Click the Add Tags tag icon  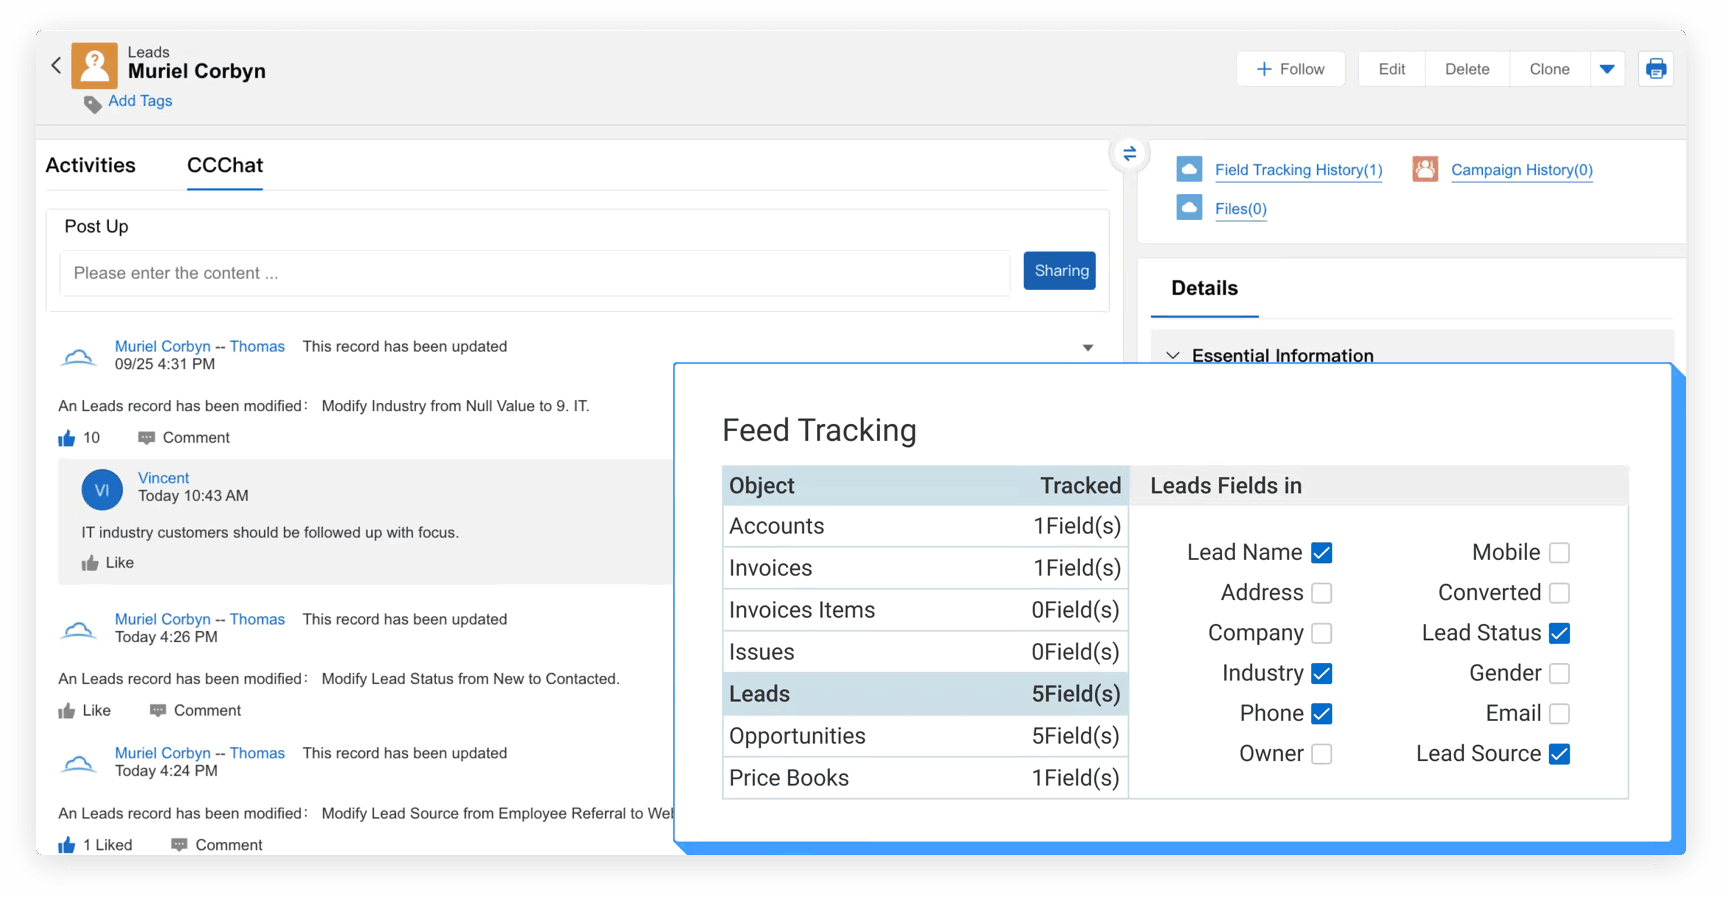coord(92,103)
